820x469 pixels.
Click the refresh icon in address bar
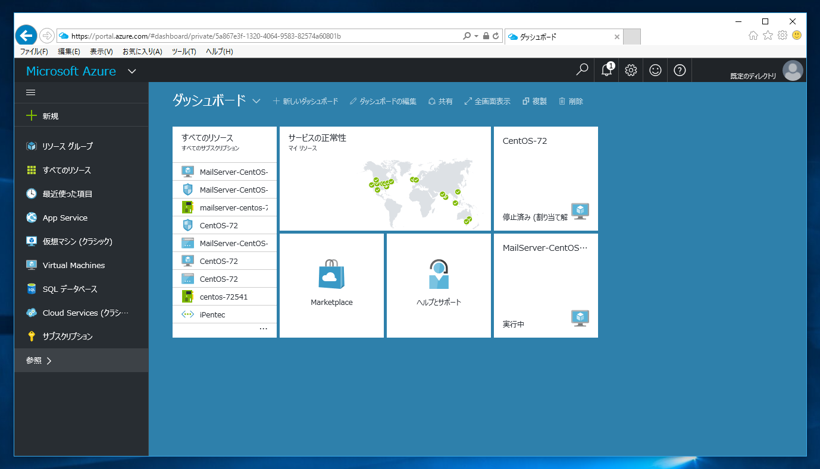496,36
